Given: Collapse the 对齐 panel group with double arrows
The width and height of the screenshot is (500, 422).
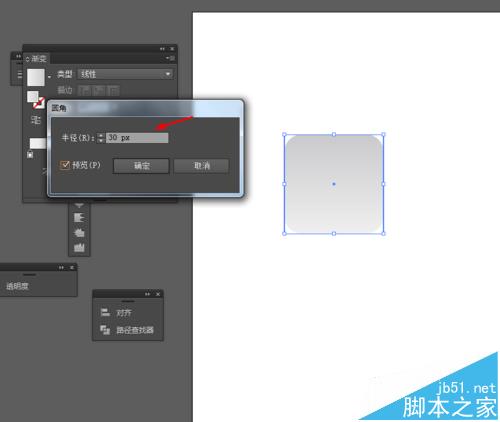Looking at the screenshot, I should (147, 294).
